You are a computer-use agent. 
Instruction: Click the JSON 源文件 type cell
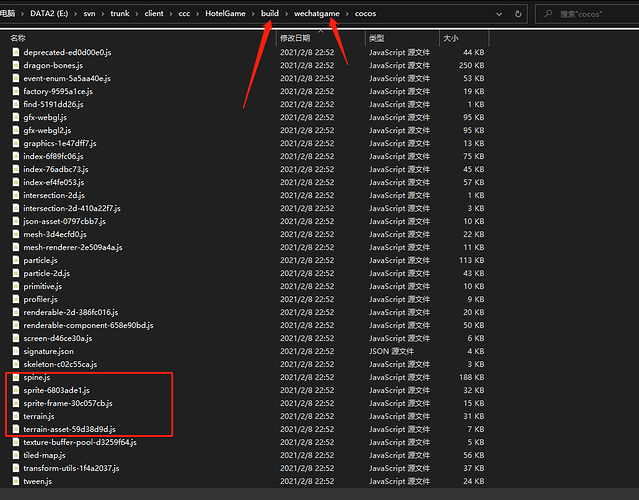pos(391,351)
